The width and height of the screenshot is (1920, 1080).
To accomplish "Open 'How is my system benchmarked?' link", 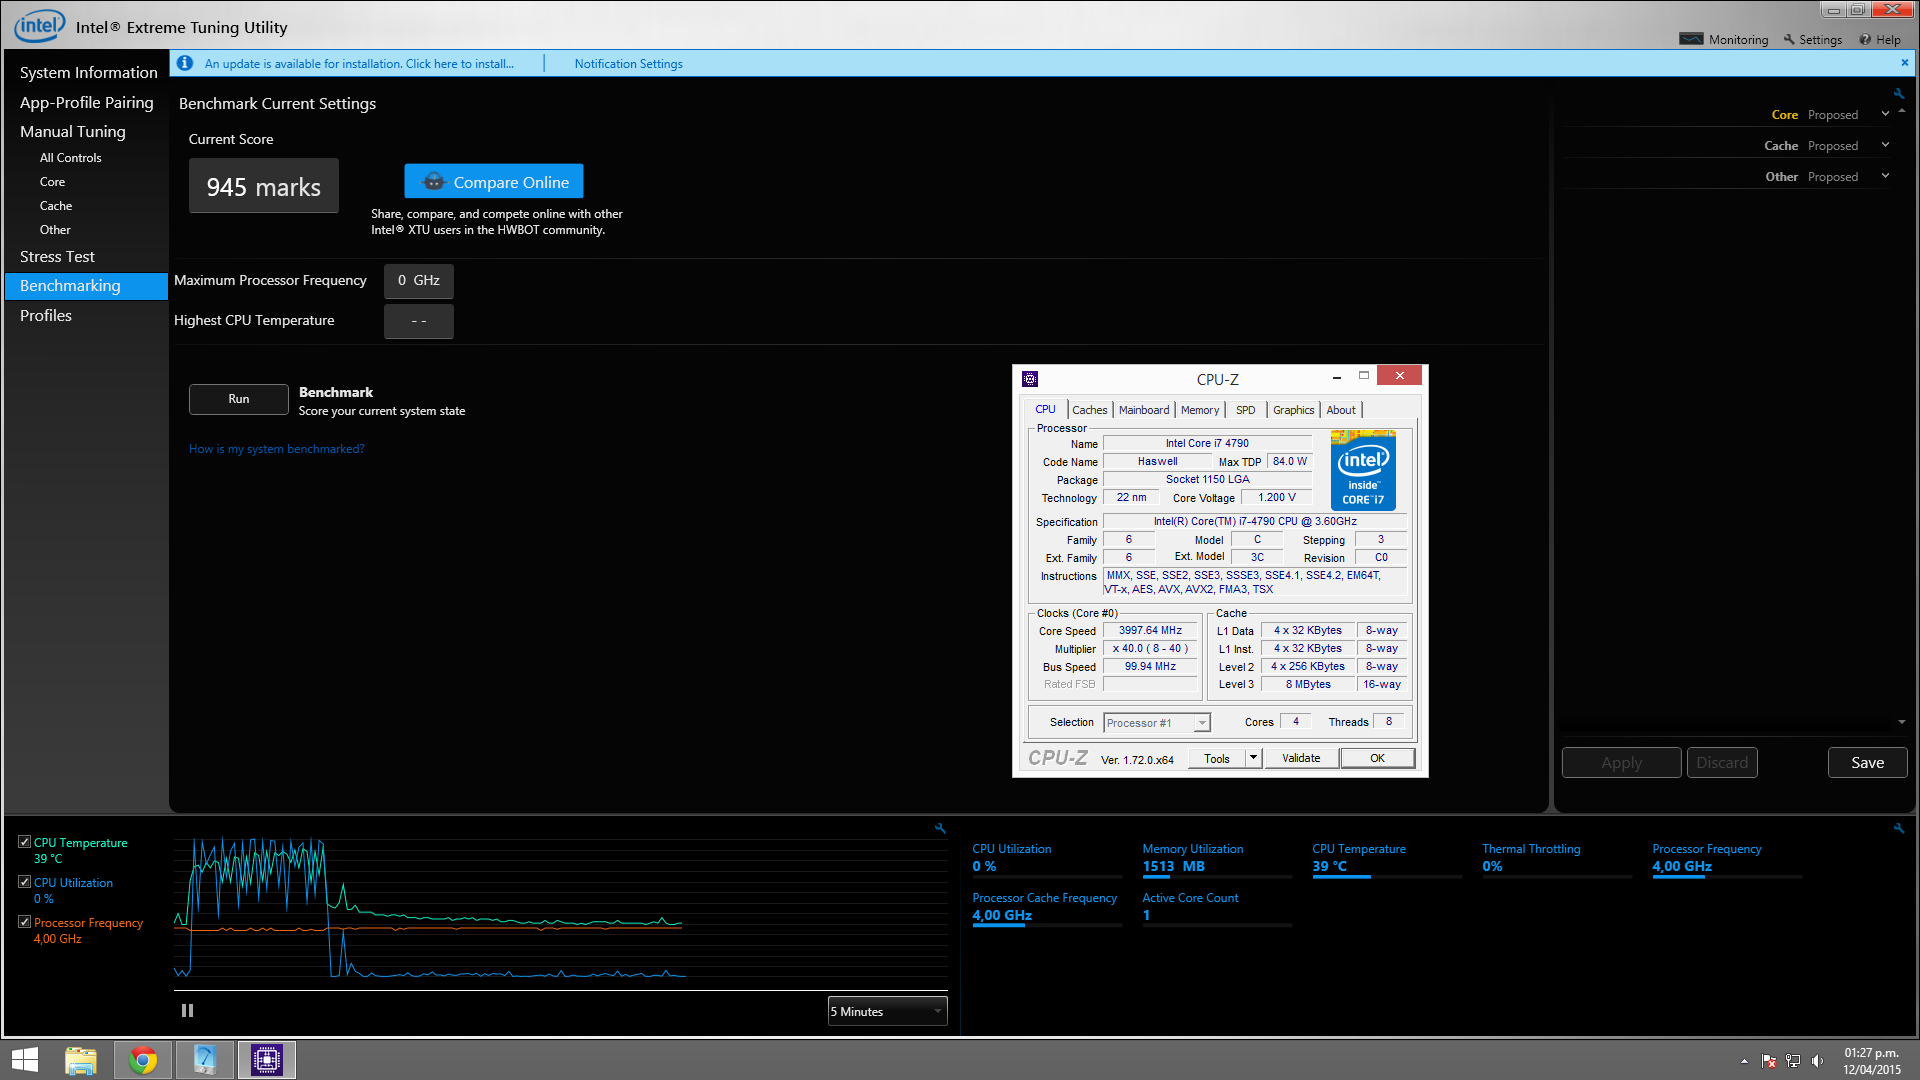I will tap(276, 449).
